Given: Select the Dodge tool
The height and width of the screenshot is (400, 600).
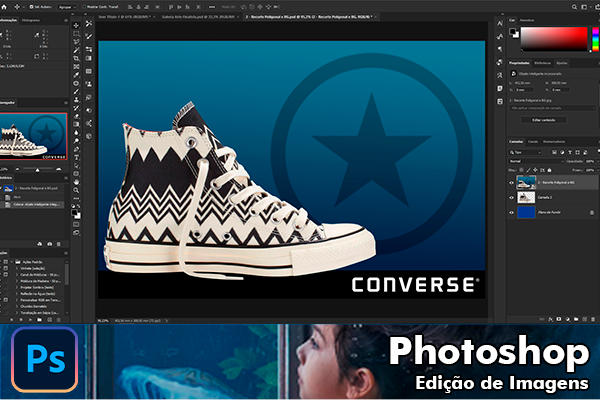Looking at the screenshot, I should click(76, 141).
